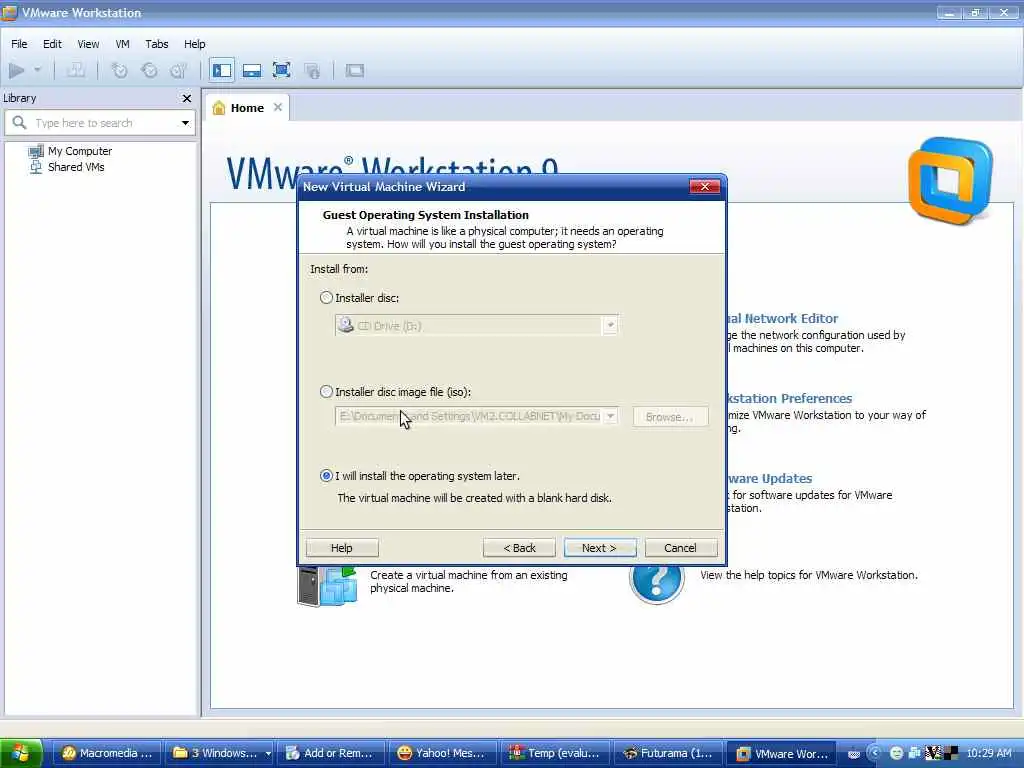Select Installer disc image file (iso) option
Viewport: 1024px width, 768px height.
pyautogui.click(x=326, y=392)
